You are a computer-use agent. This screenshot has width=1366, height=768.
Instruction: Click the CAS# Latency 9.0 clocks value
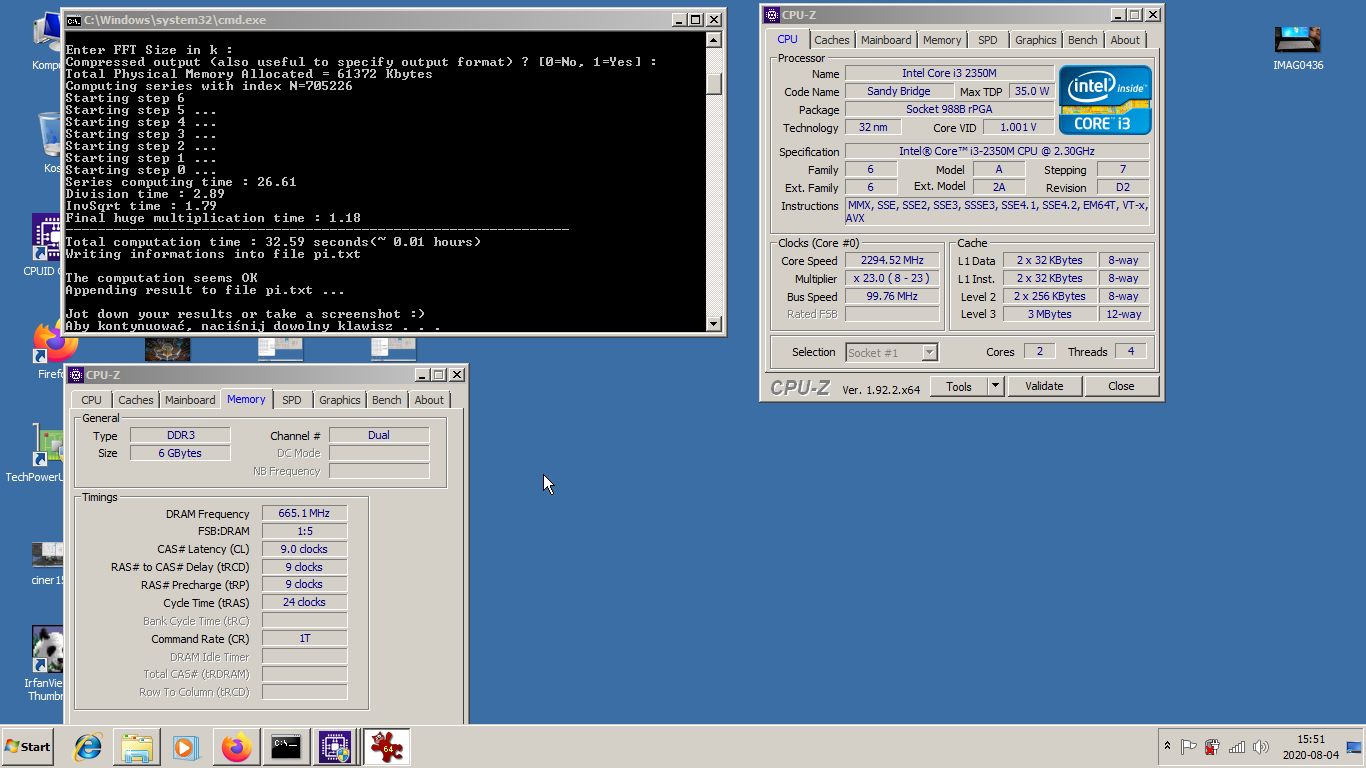pyautogui.click(x=304, y=549)
